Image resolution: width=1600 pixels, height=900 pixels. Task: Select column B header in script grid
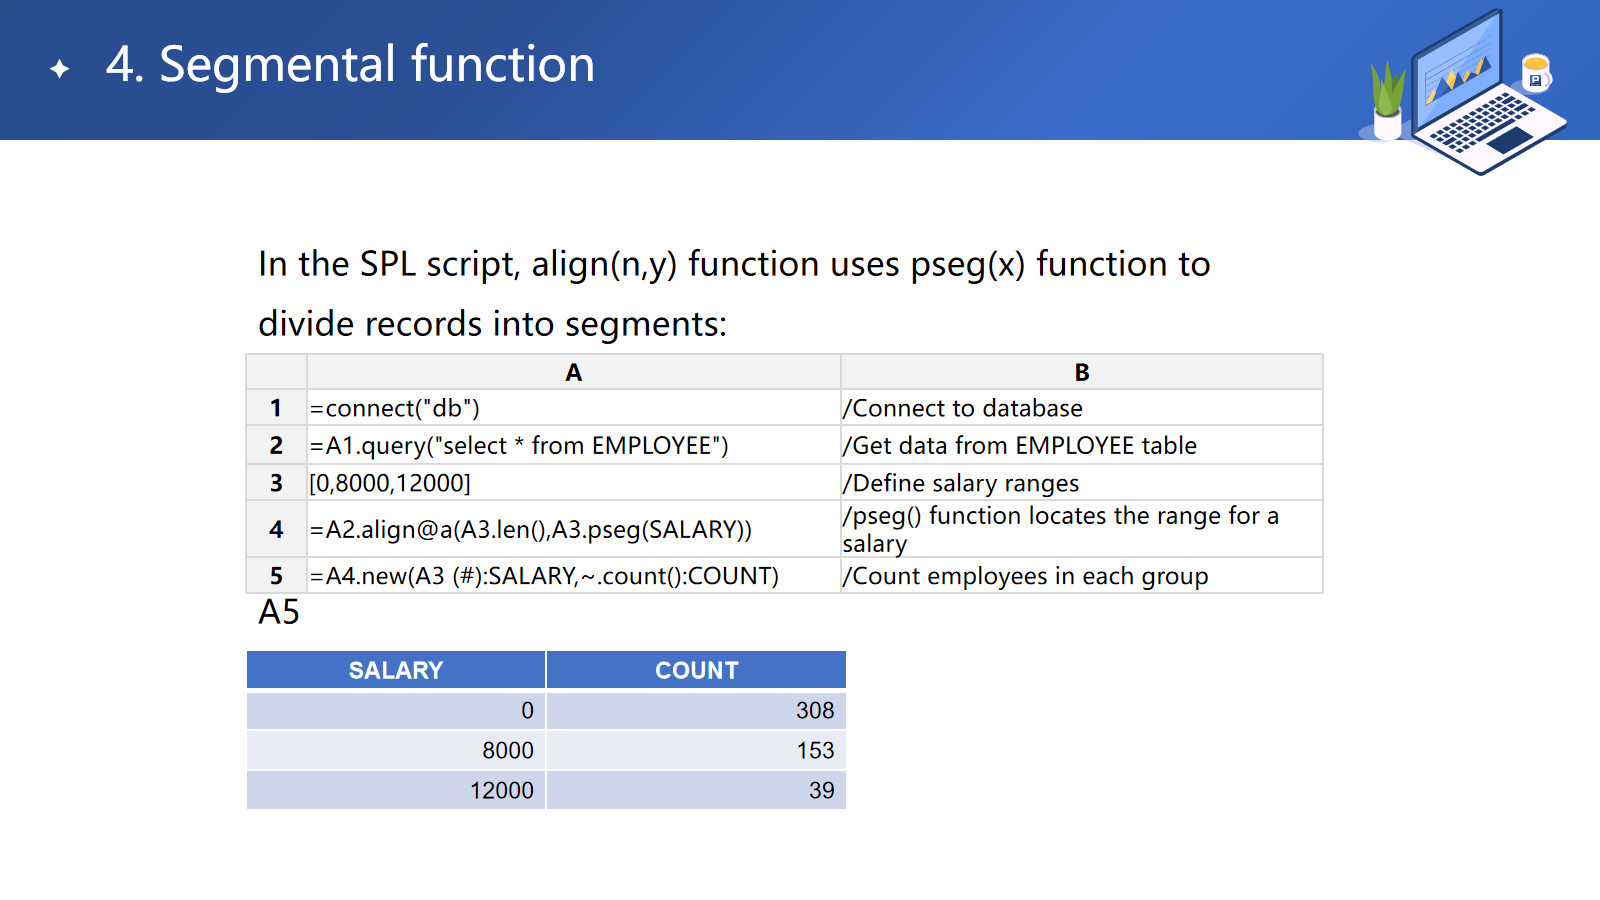click(1081, 372)
